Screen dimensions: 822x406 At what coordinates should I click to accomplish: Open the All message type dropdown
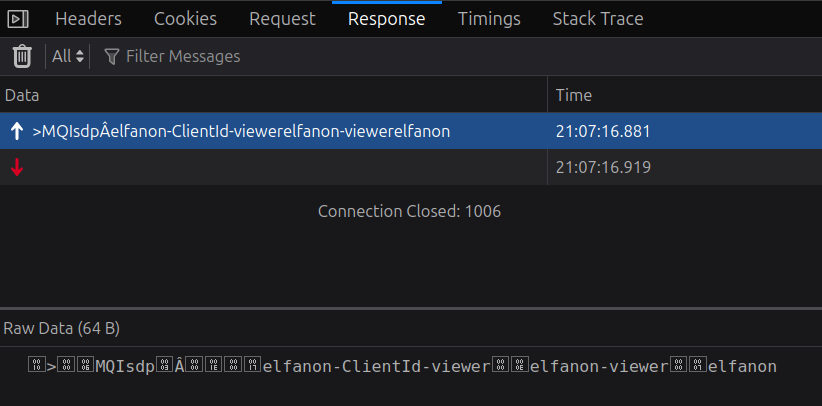(68, 57)
